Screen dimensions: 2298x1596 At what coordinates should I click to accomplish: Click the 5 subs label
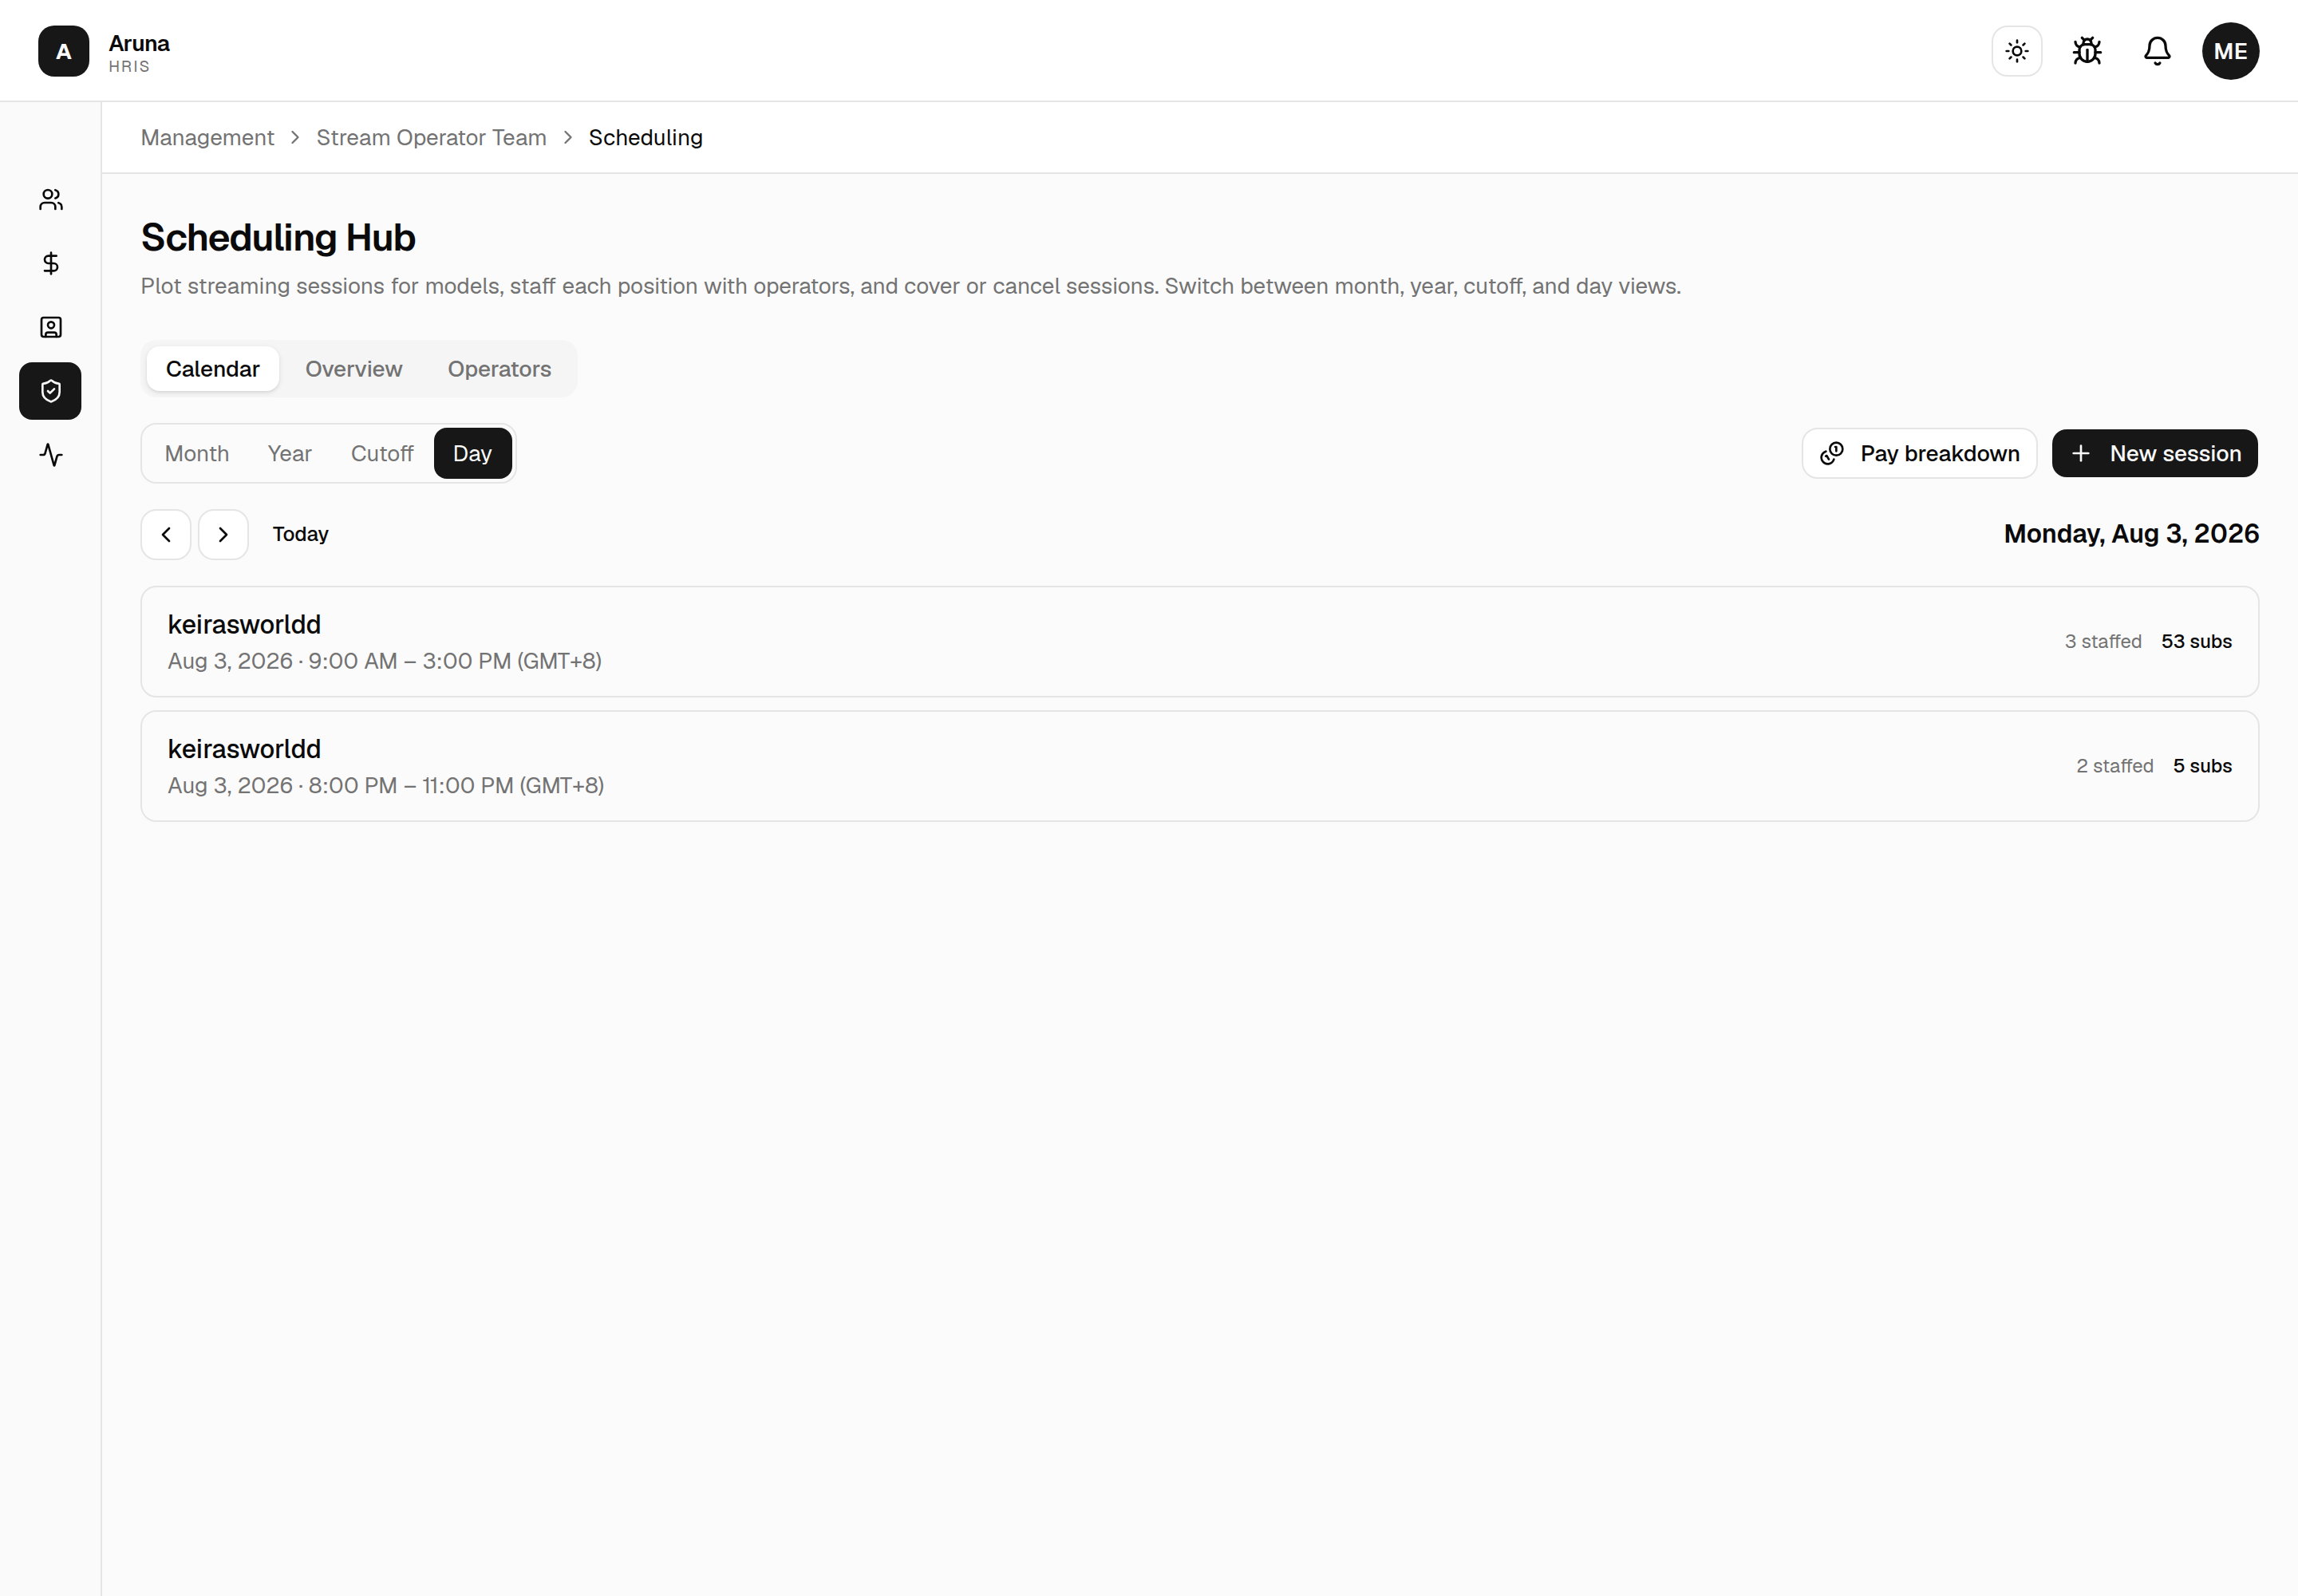click(2202, 766)
